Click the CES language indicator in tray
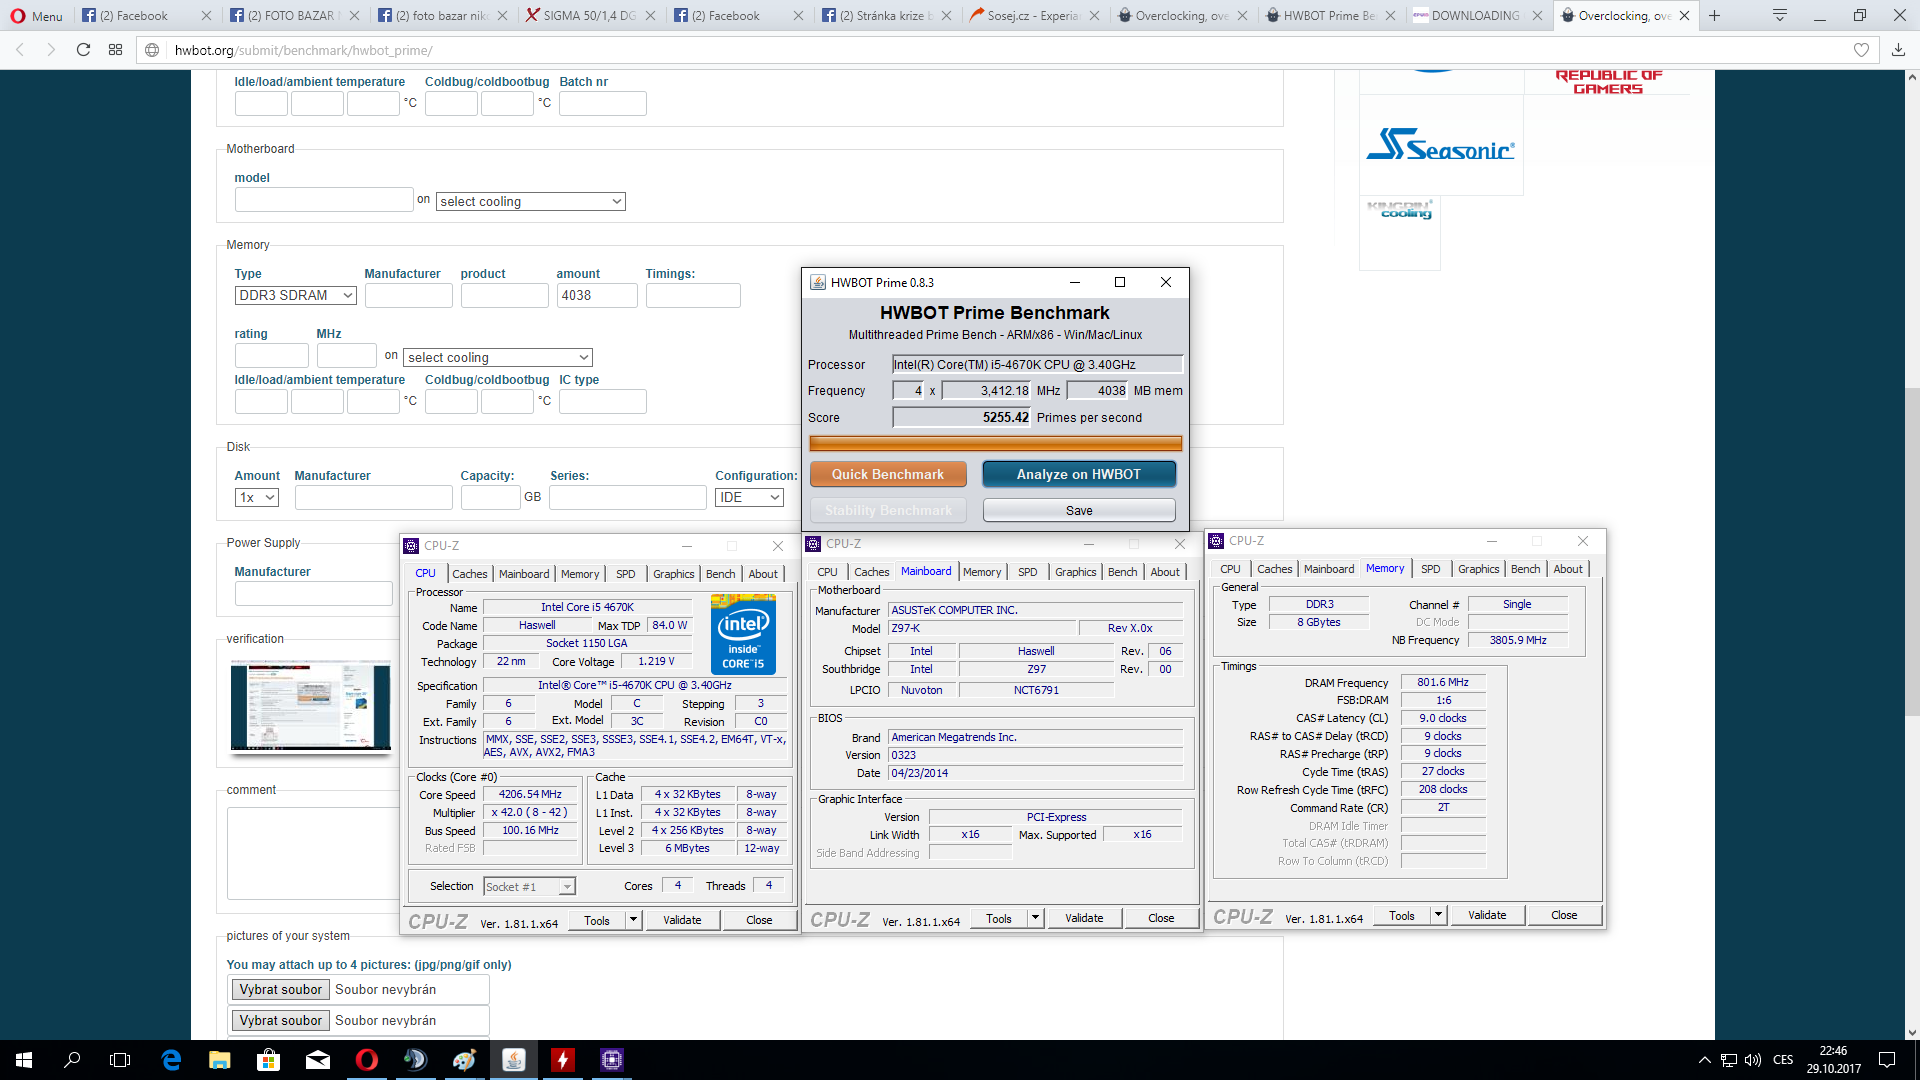 pyautogui.click(x=1783, y=1060)
